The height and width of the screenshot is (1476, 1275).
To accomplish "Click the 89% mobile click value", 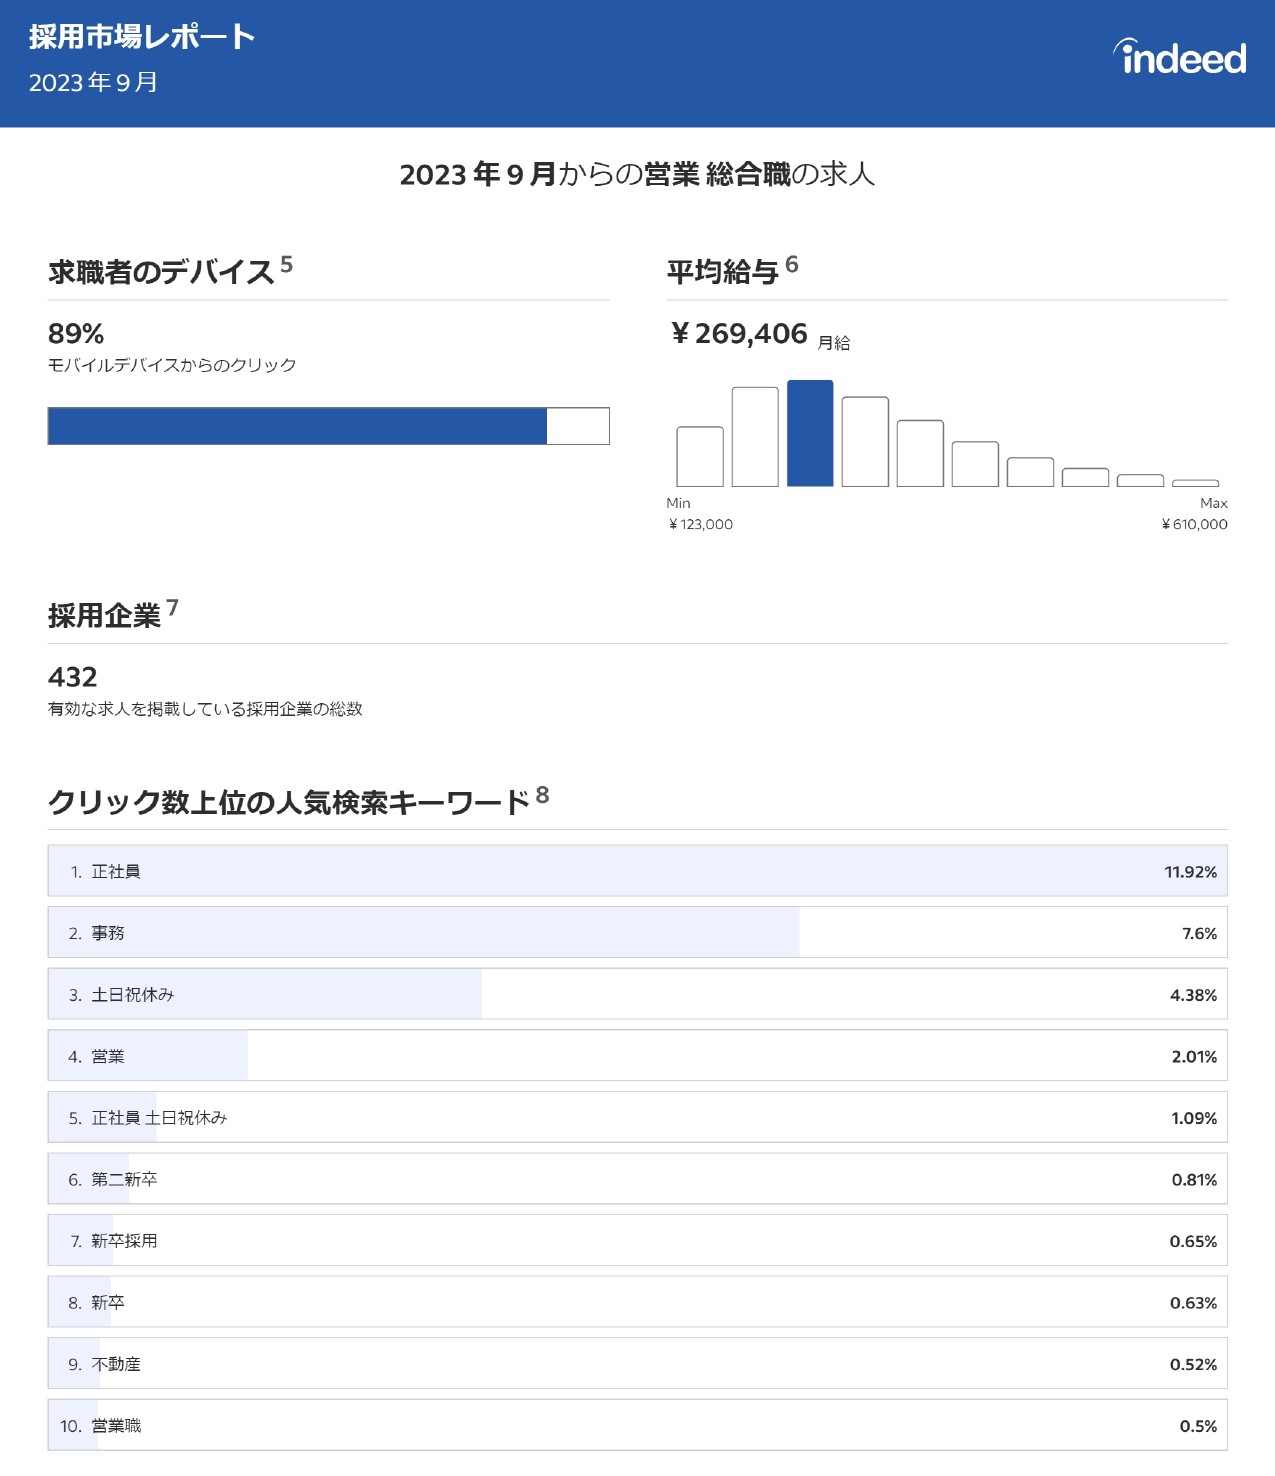I will (x=76, y=333).
